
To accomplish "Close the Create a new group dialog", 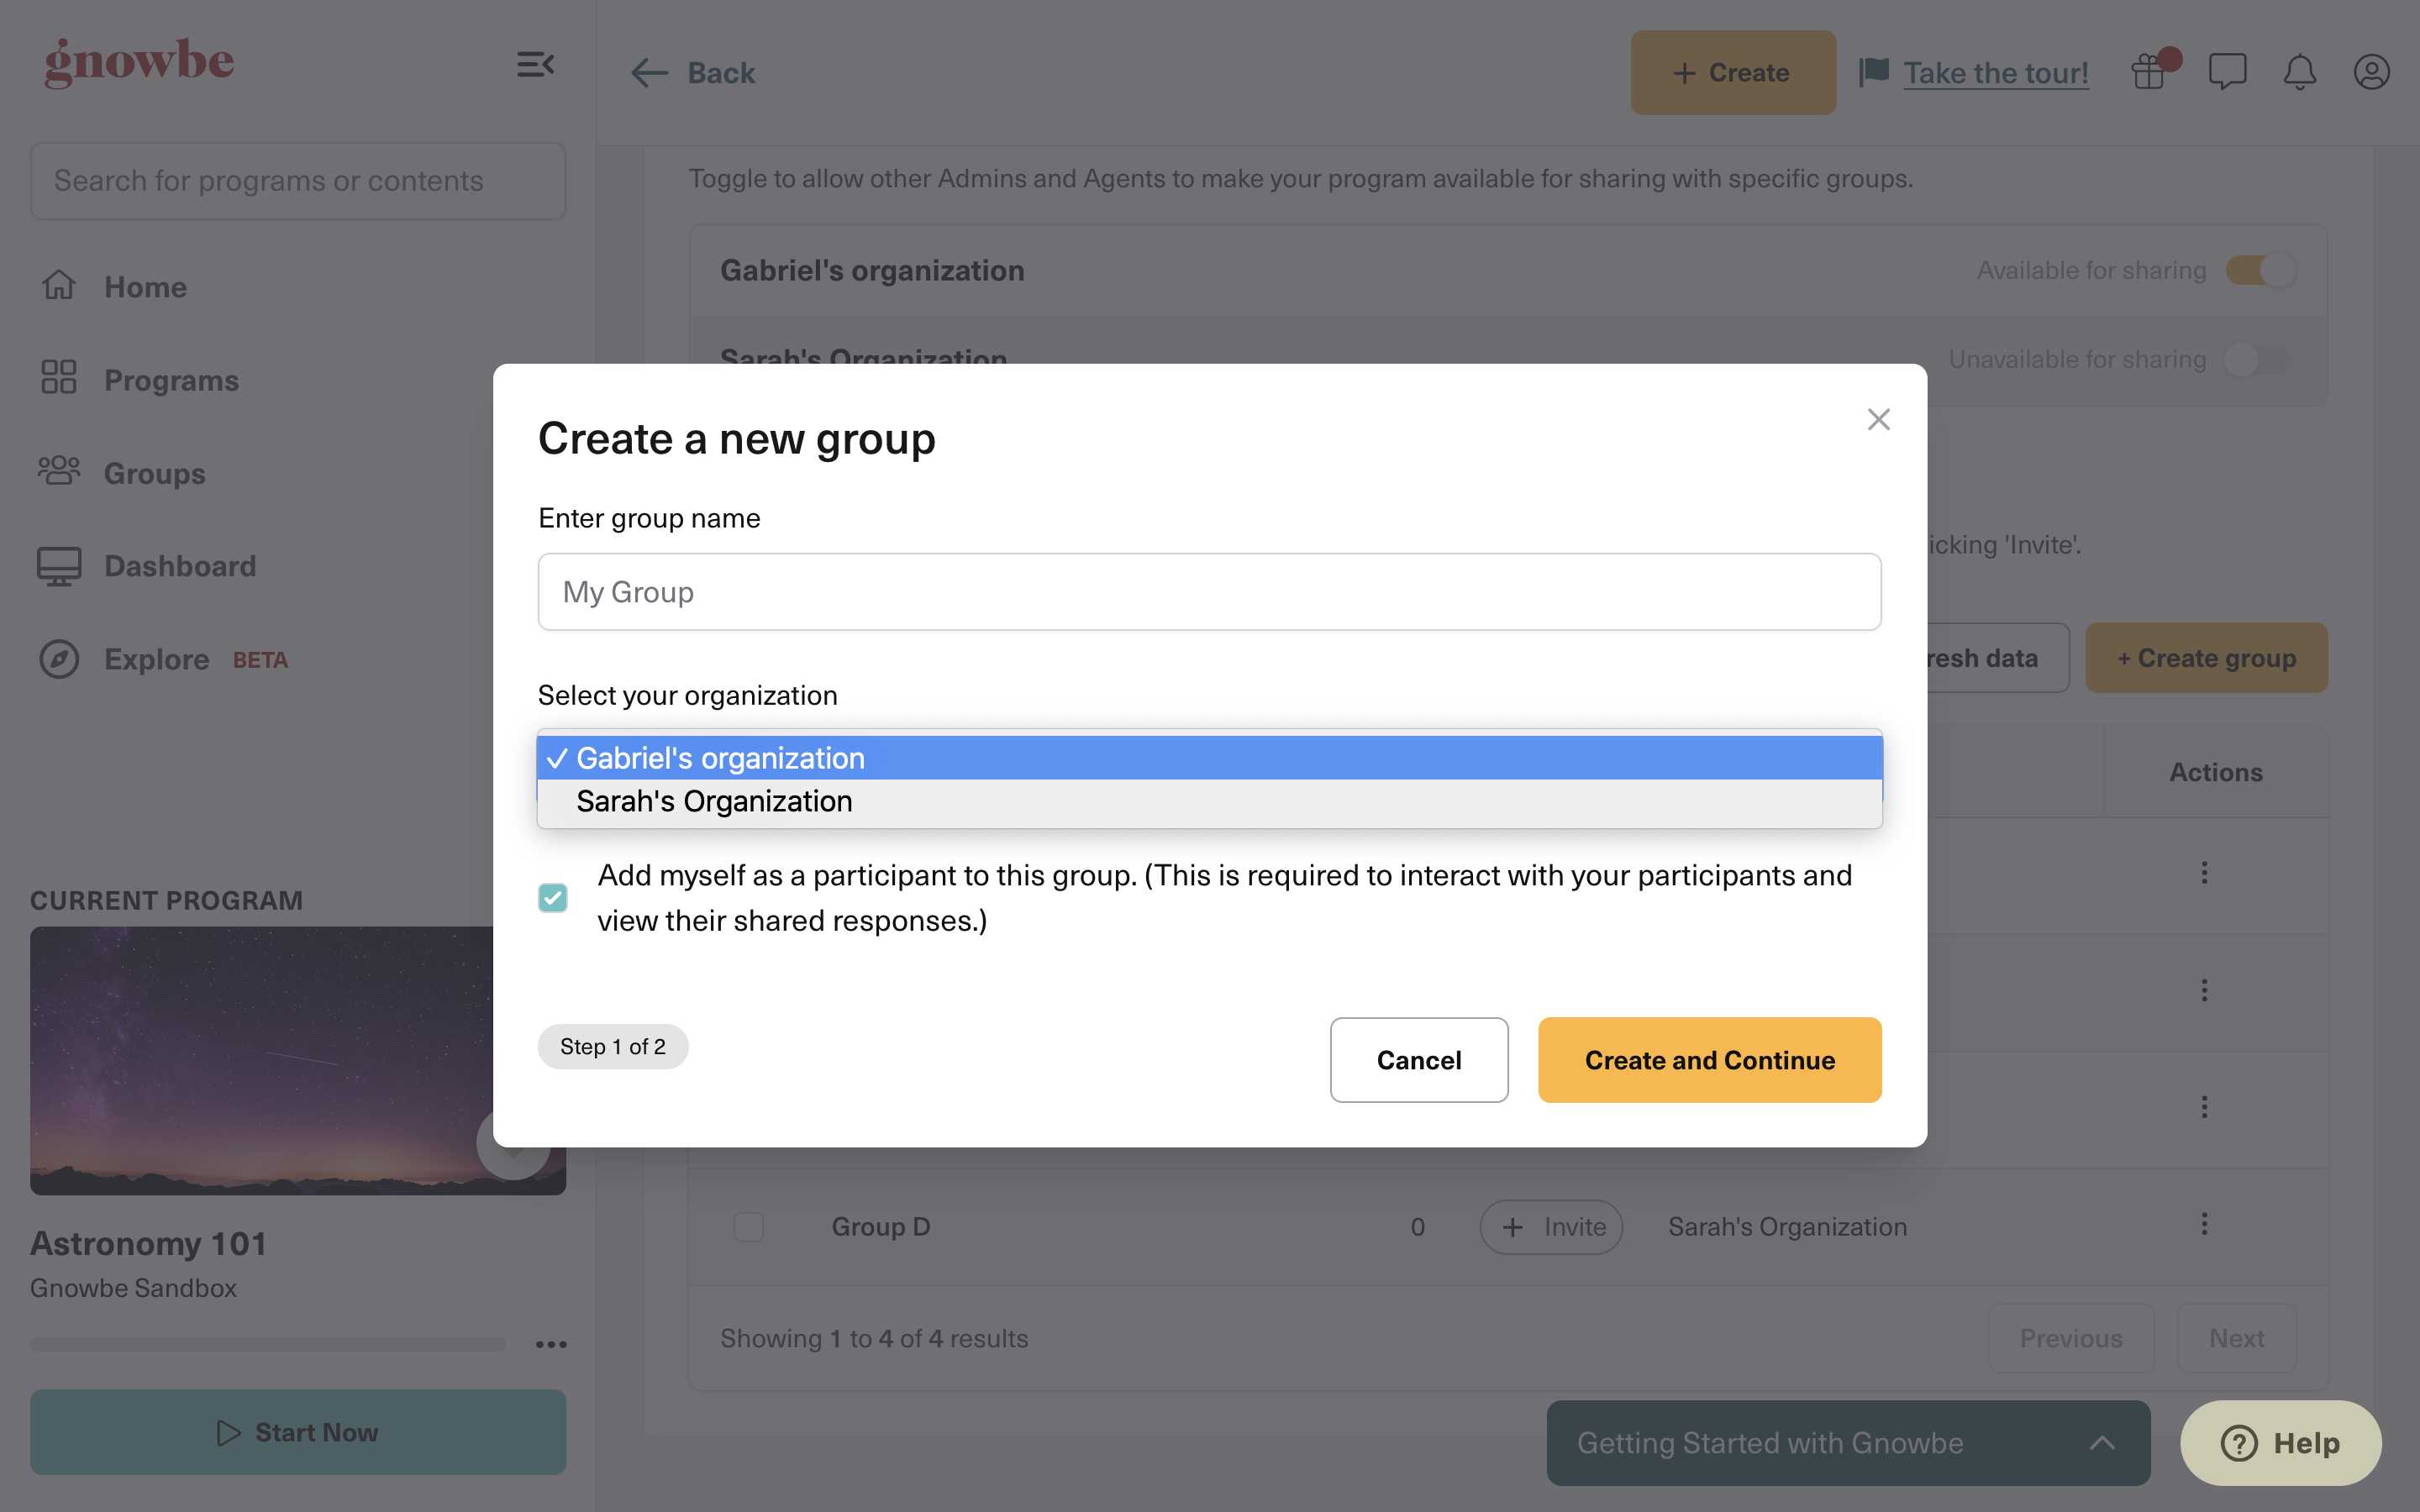I will tap(1878, 419).
